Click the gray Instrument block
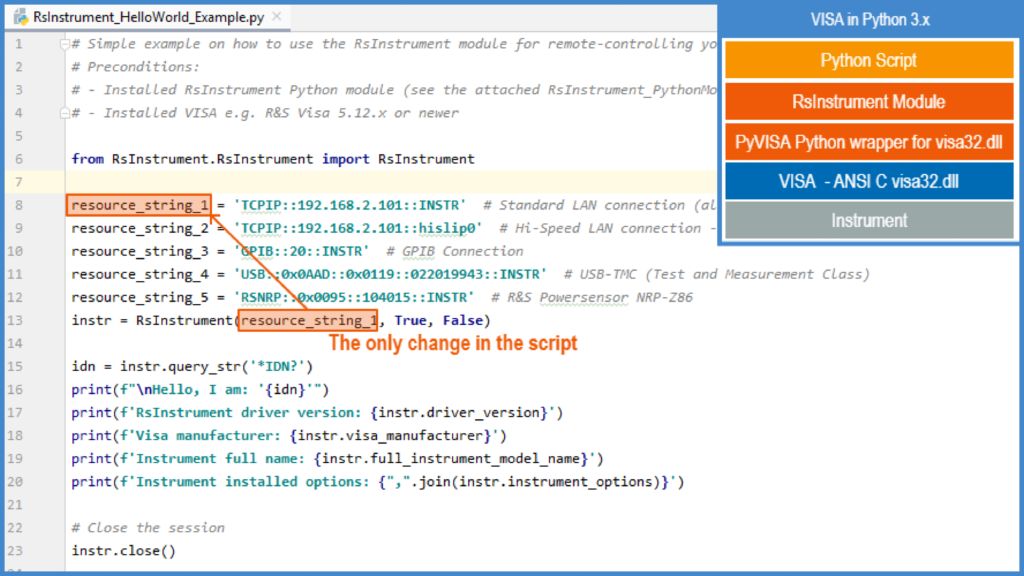 click(x=868, y=221)
